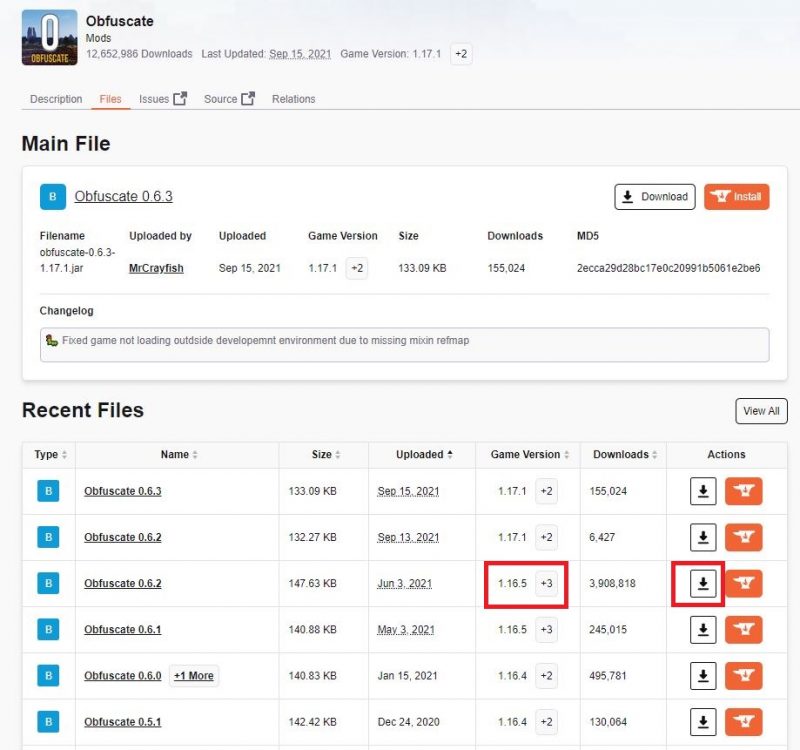800x750 pixels.
Task: Sort recent files by Downloads column
Action: click(x=626, y=454)
